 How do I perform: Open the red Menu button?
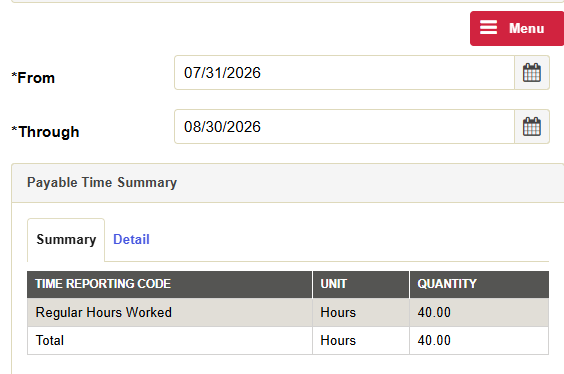tap(517, 28)
